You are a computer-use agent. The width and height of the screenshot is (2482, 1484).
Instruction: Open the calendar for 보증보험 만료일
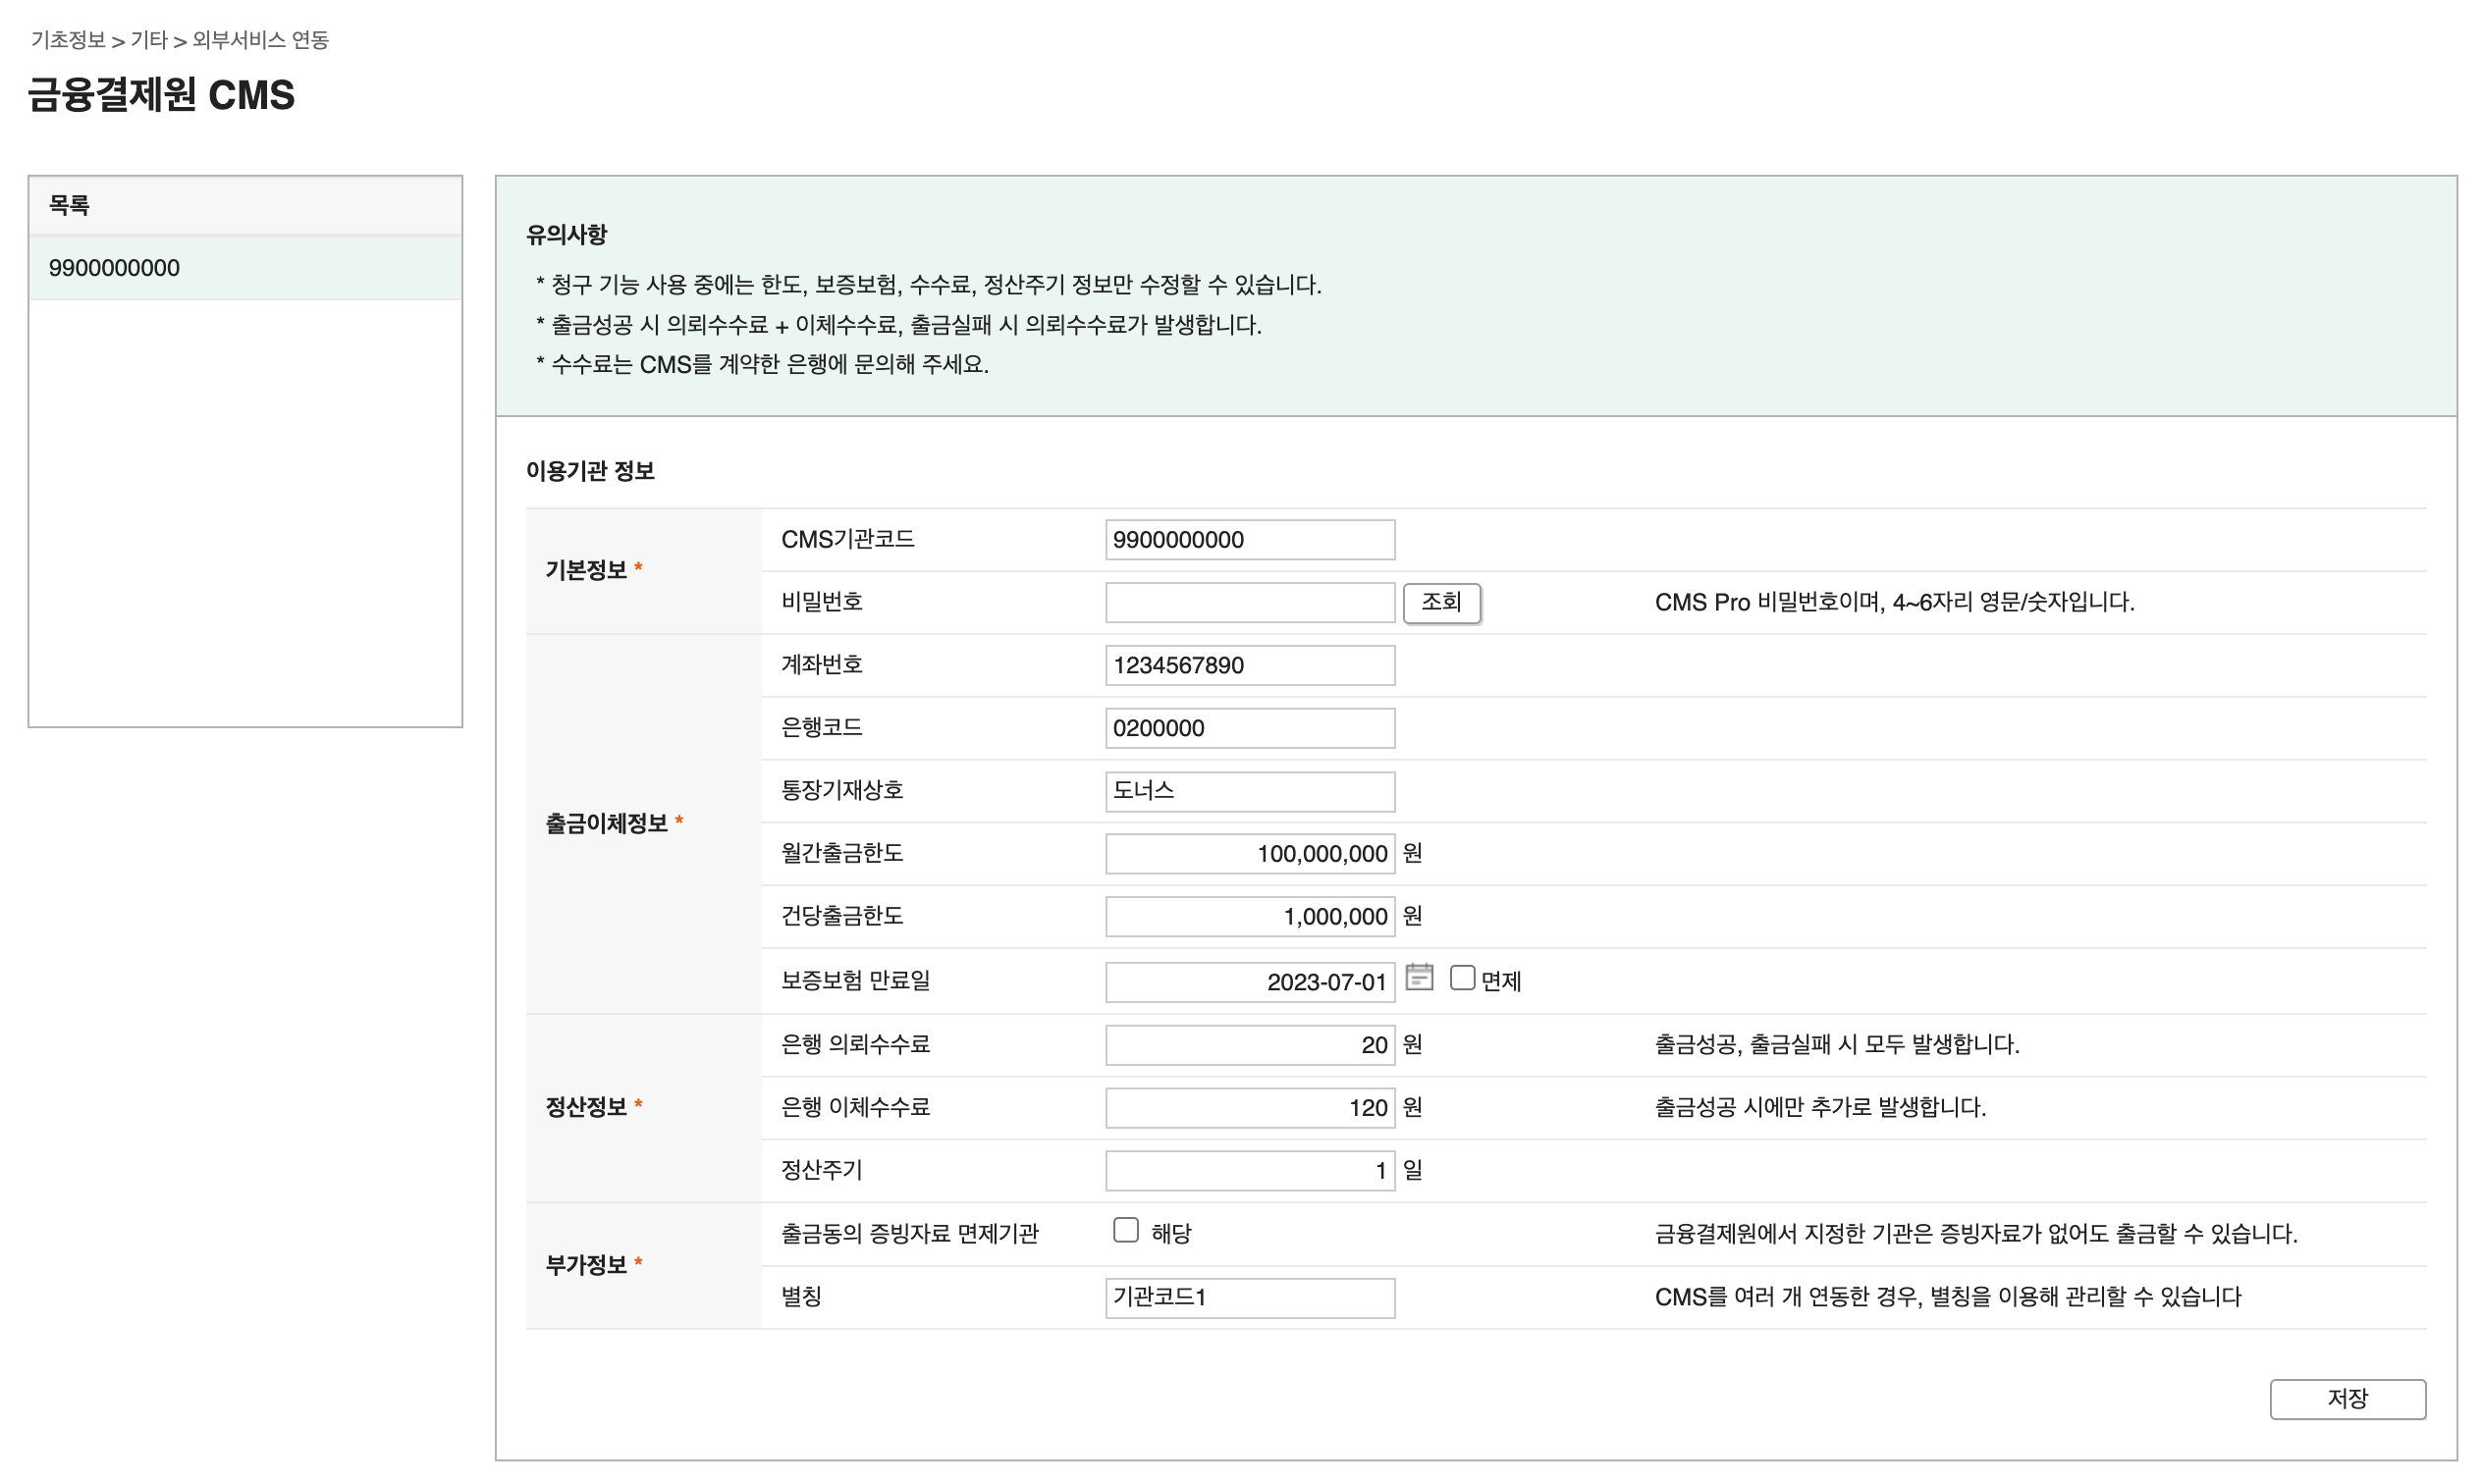tap(1421, 978)
